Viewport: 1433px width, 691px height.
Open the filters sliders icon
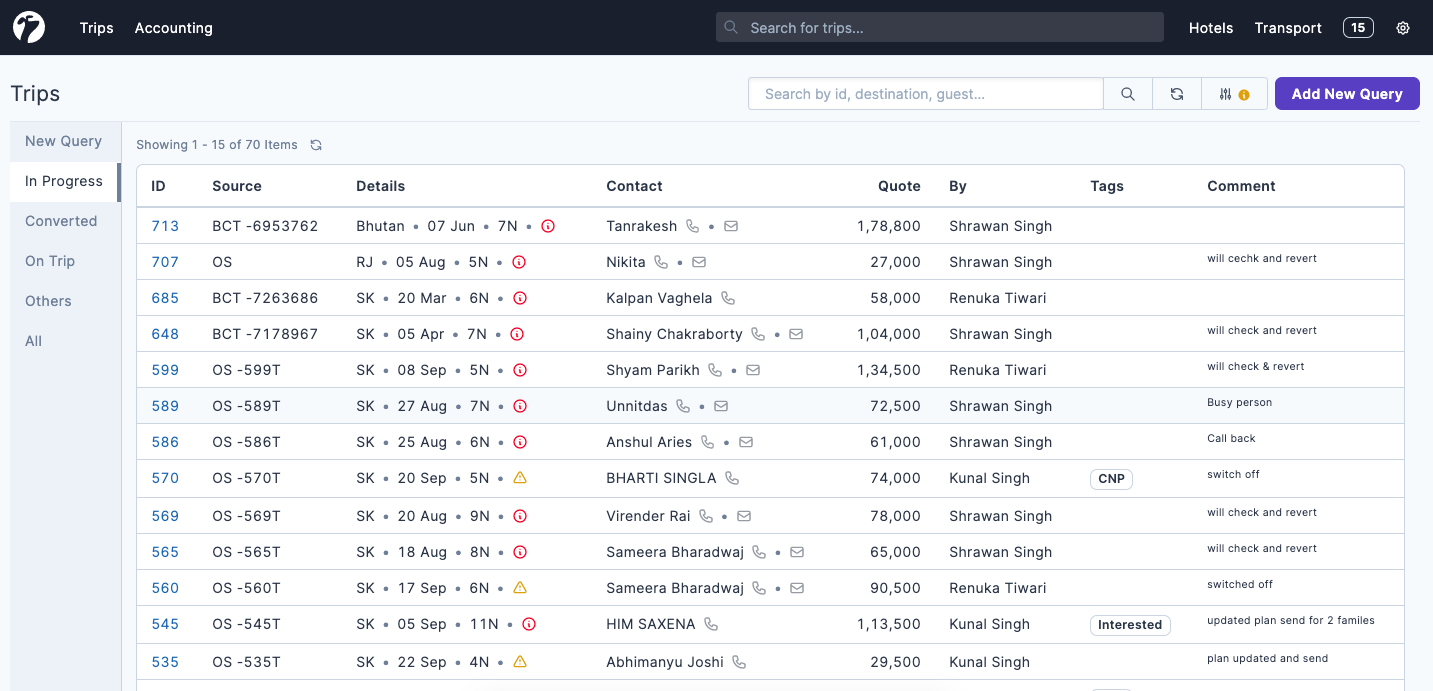coord(1226,93)
